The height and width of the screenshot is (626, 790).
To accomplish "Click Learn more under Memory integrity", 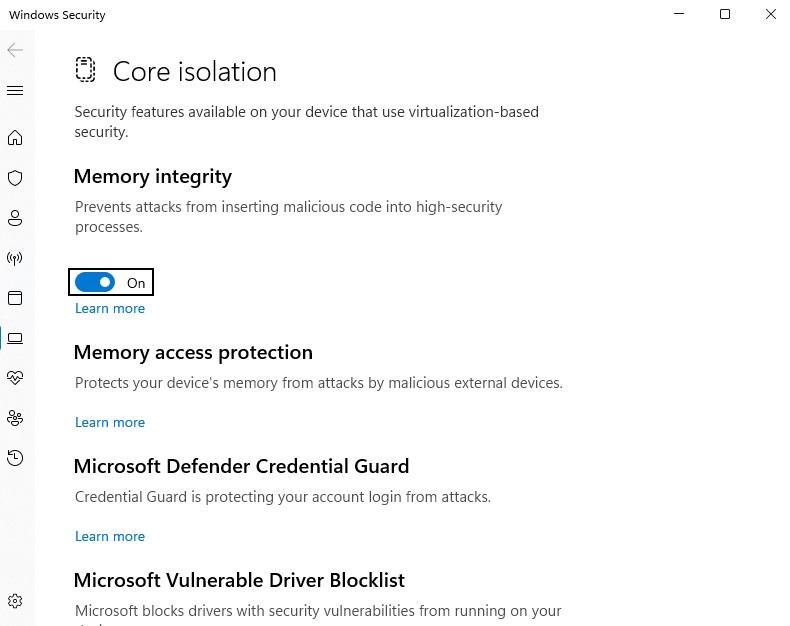I will (110, 308).
